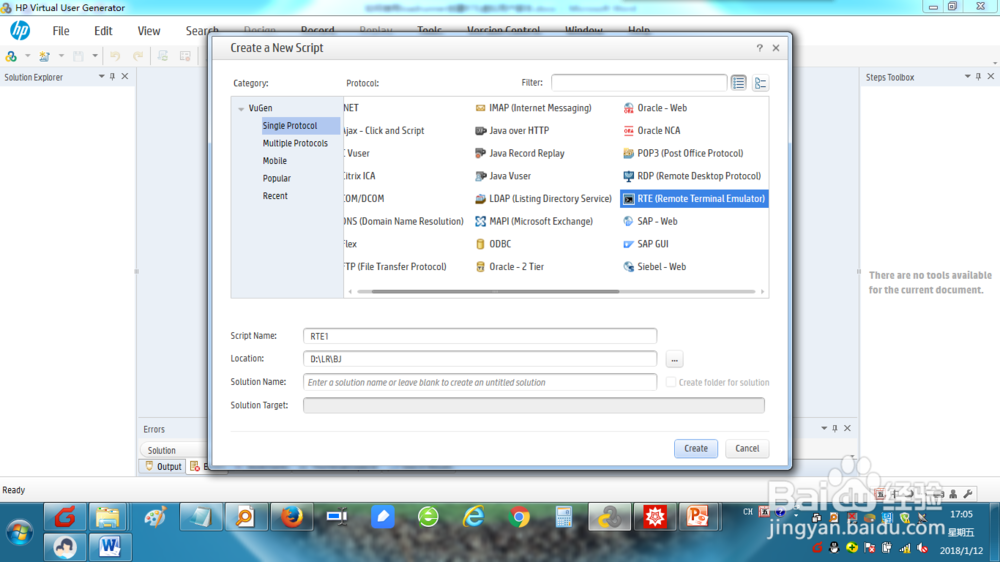Viewport: 1000px width, 562px height.
Task: Open Internet Explorer from the taskbar
Action: 473,517
